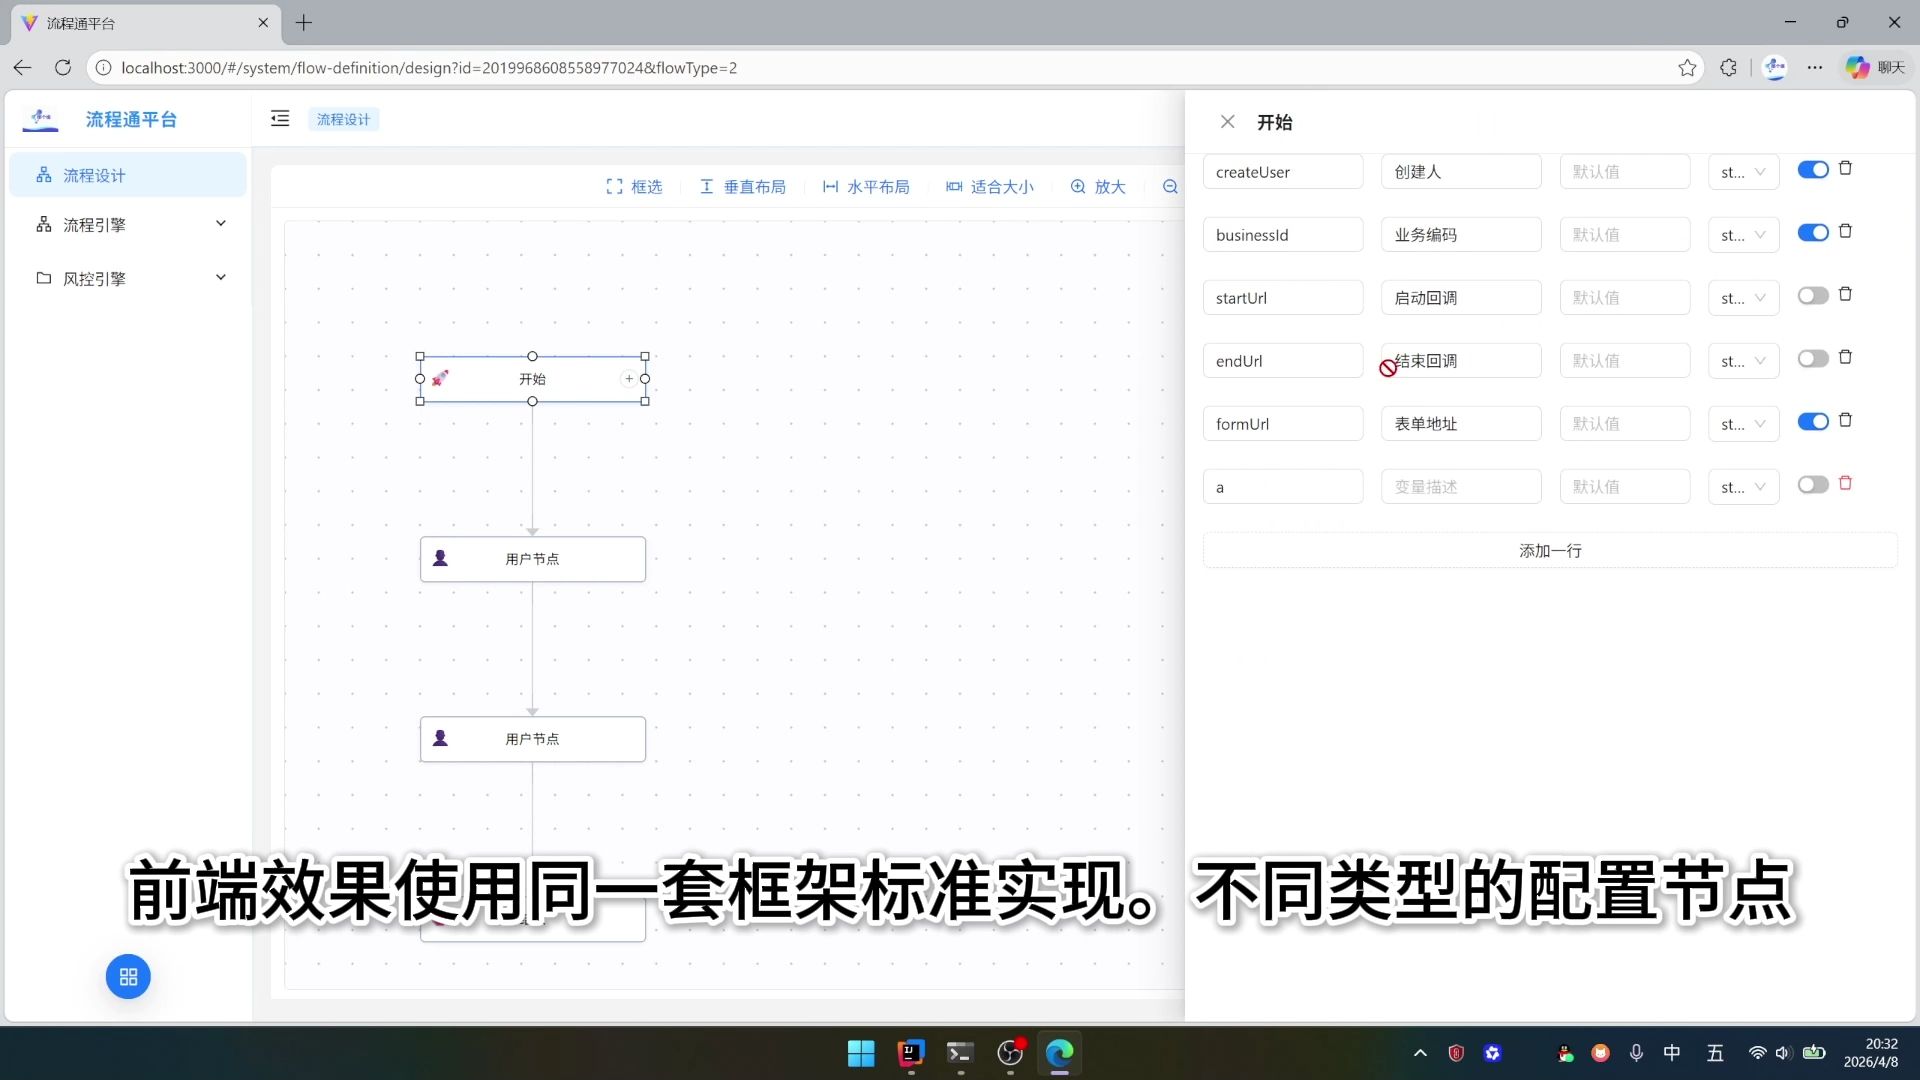This screenshot has height=1080, width=1920.
Task: Open browser settings ellipsis menu
Action: 1815,68
